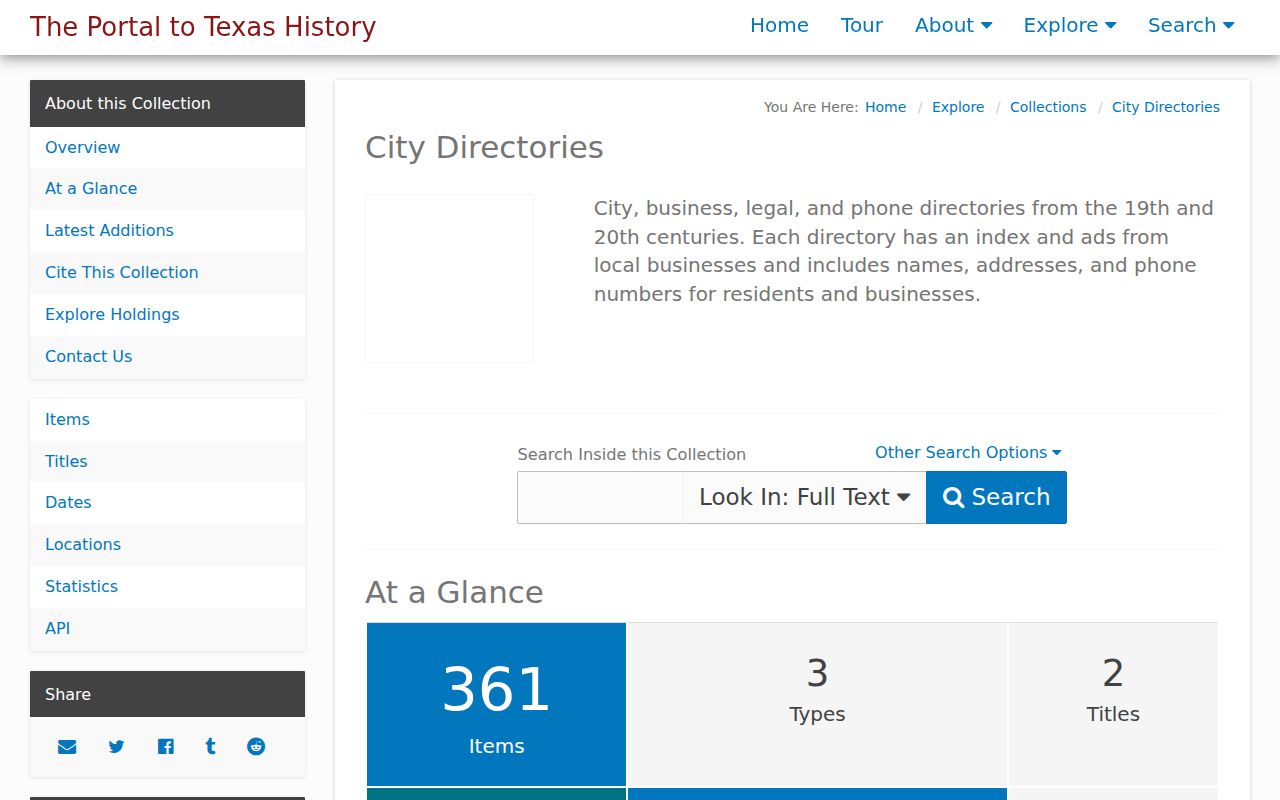Browse Titles in sidebar
This screenshot has height=800, width=1280.
pos(167,461)
